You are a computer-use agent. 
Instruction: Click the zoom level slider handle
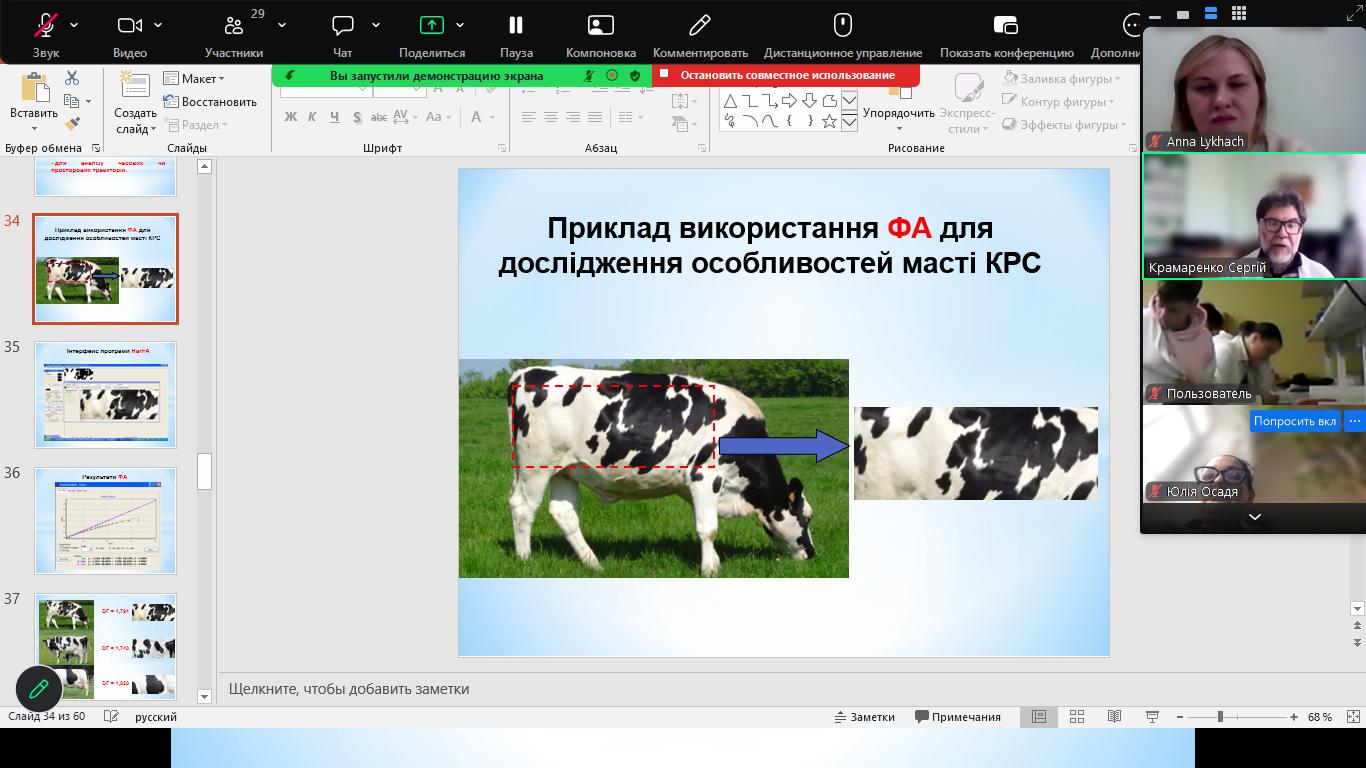coord(1220,717)
